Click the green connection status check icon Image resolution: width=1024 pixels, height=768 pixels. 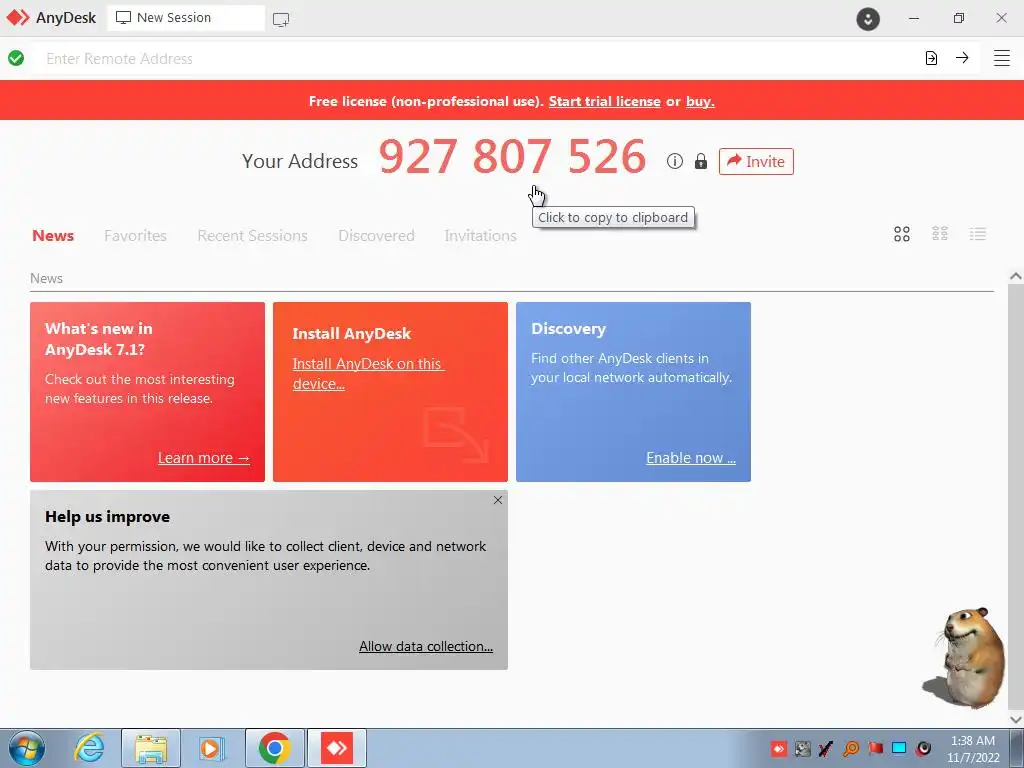tap(16, 58)
